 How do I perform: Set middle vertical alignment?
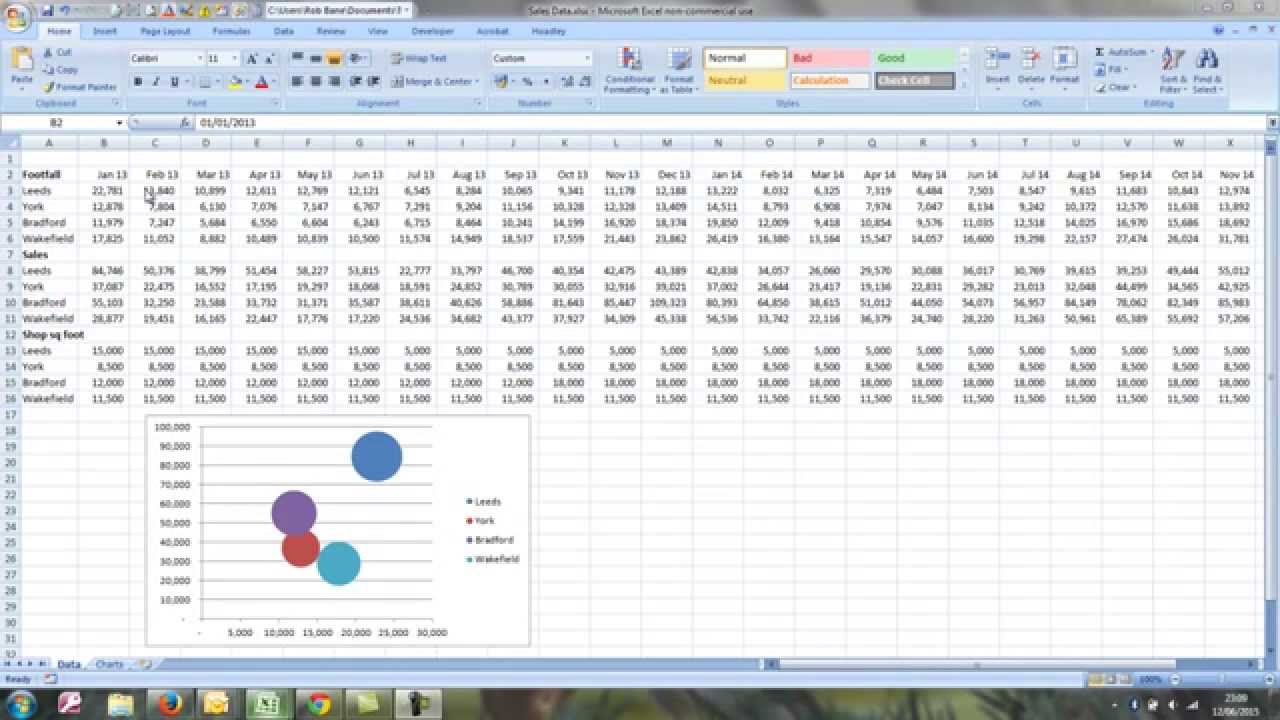[x=316, y=58]
